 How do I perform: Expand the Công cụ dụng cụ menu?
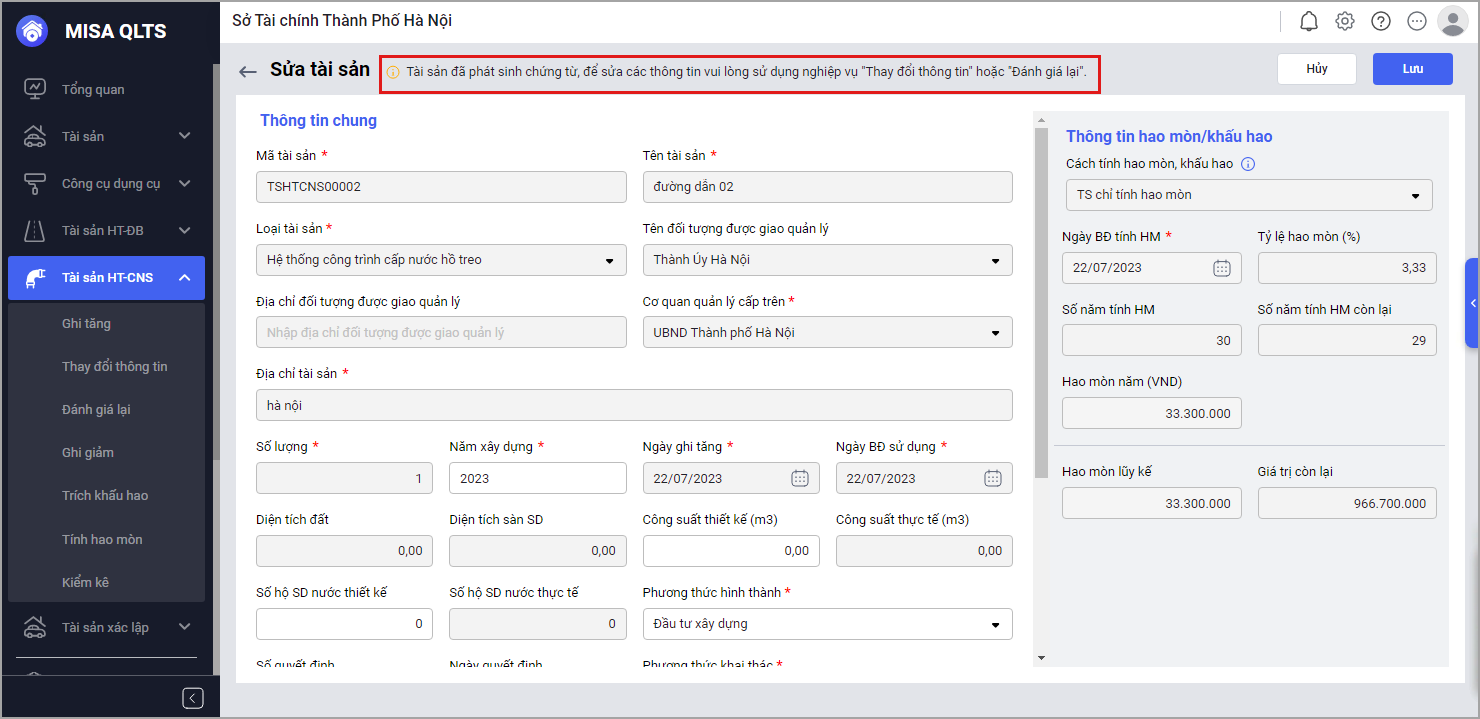185,183
